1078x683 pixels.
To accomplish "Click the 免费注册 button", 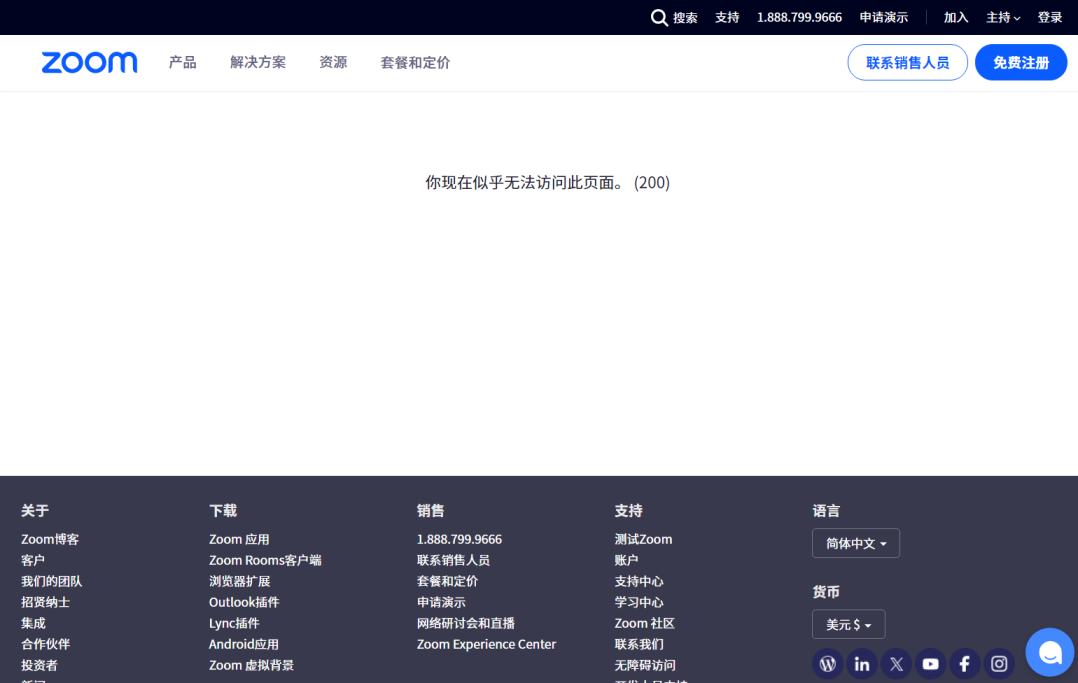I will point(1020,62).
